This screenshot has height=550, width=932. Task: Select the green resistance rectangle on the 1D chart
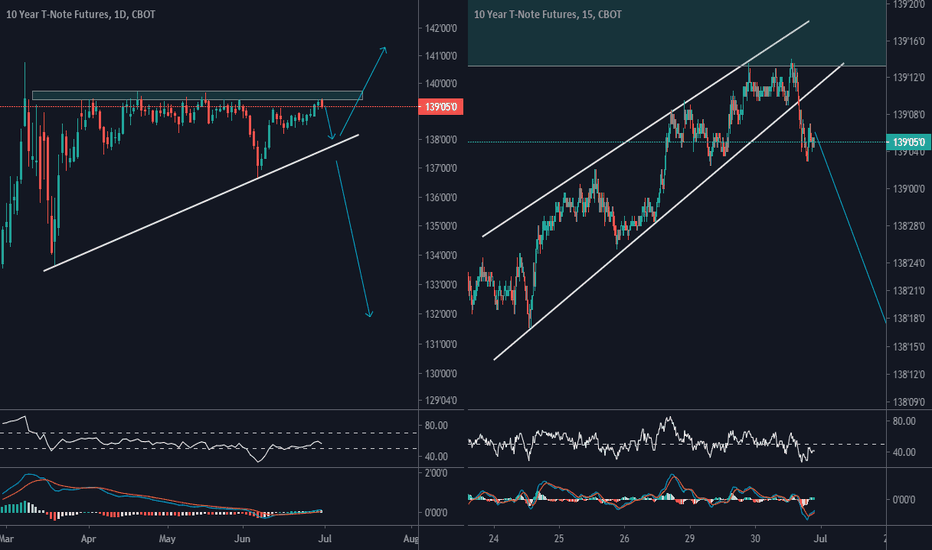tap(197, 95)
